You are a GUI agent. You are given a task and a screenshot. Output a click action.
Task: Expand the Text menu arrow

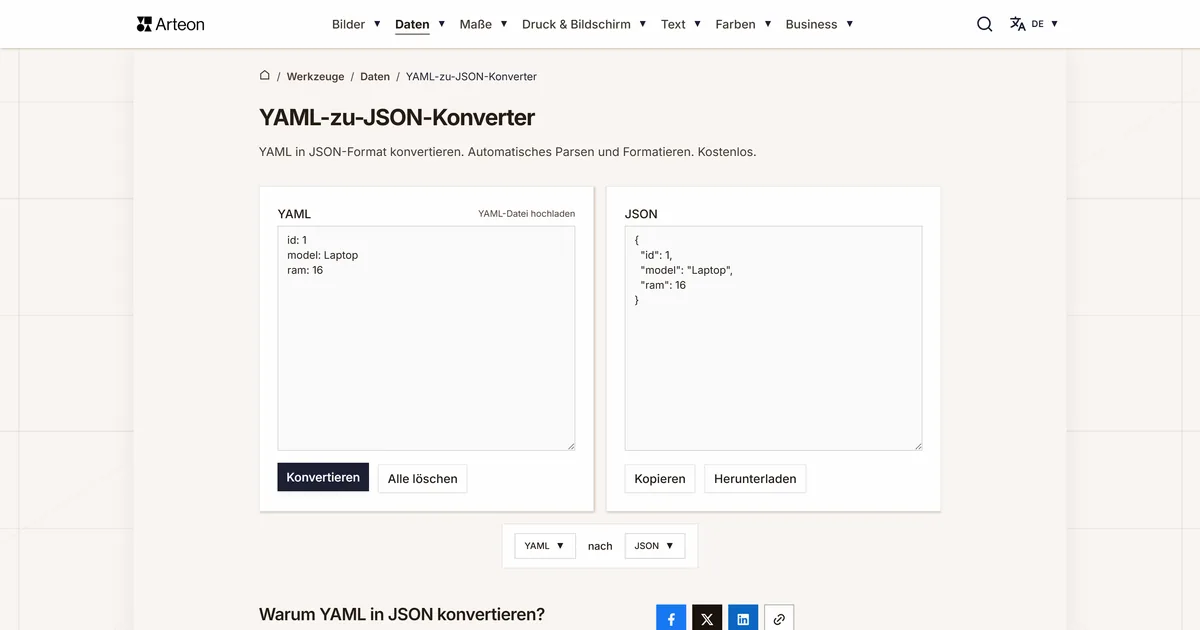tap(698, 24)
